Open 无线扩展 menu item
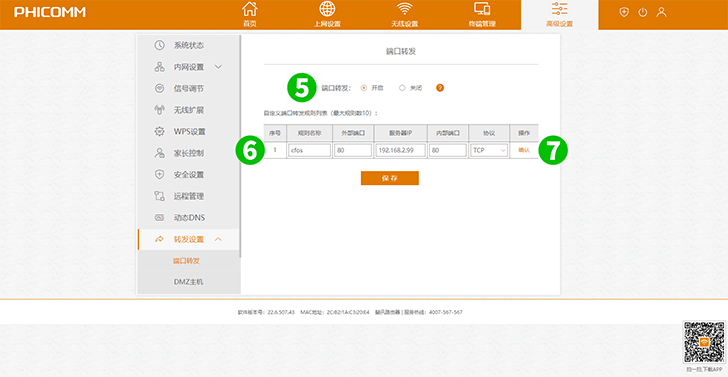 (x=188, y=110)
